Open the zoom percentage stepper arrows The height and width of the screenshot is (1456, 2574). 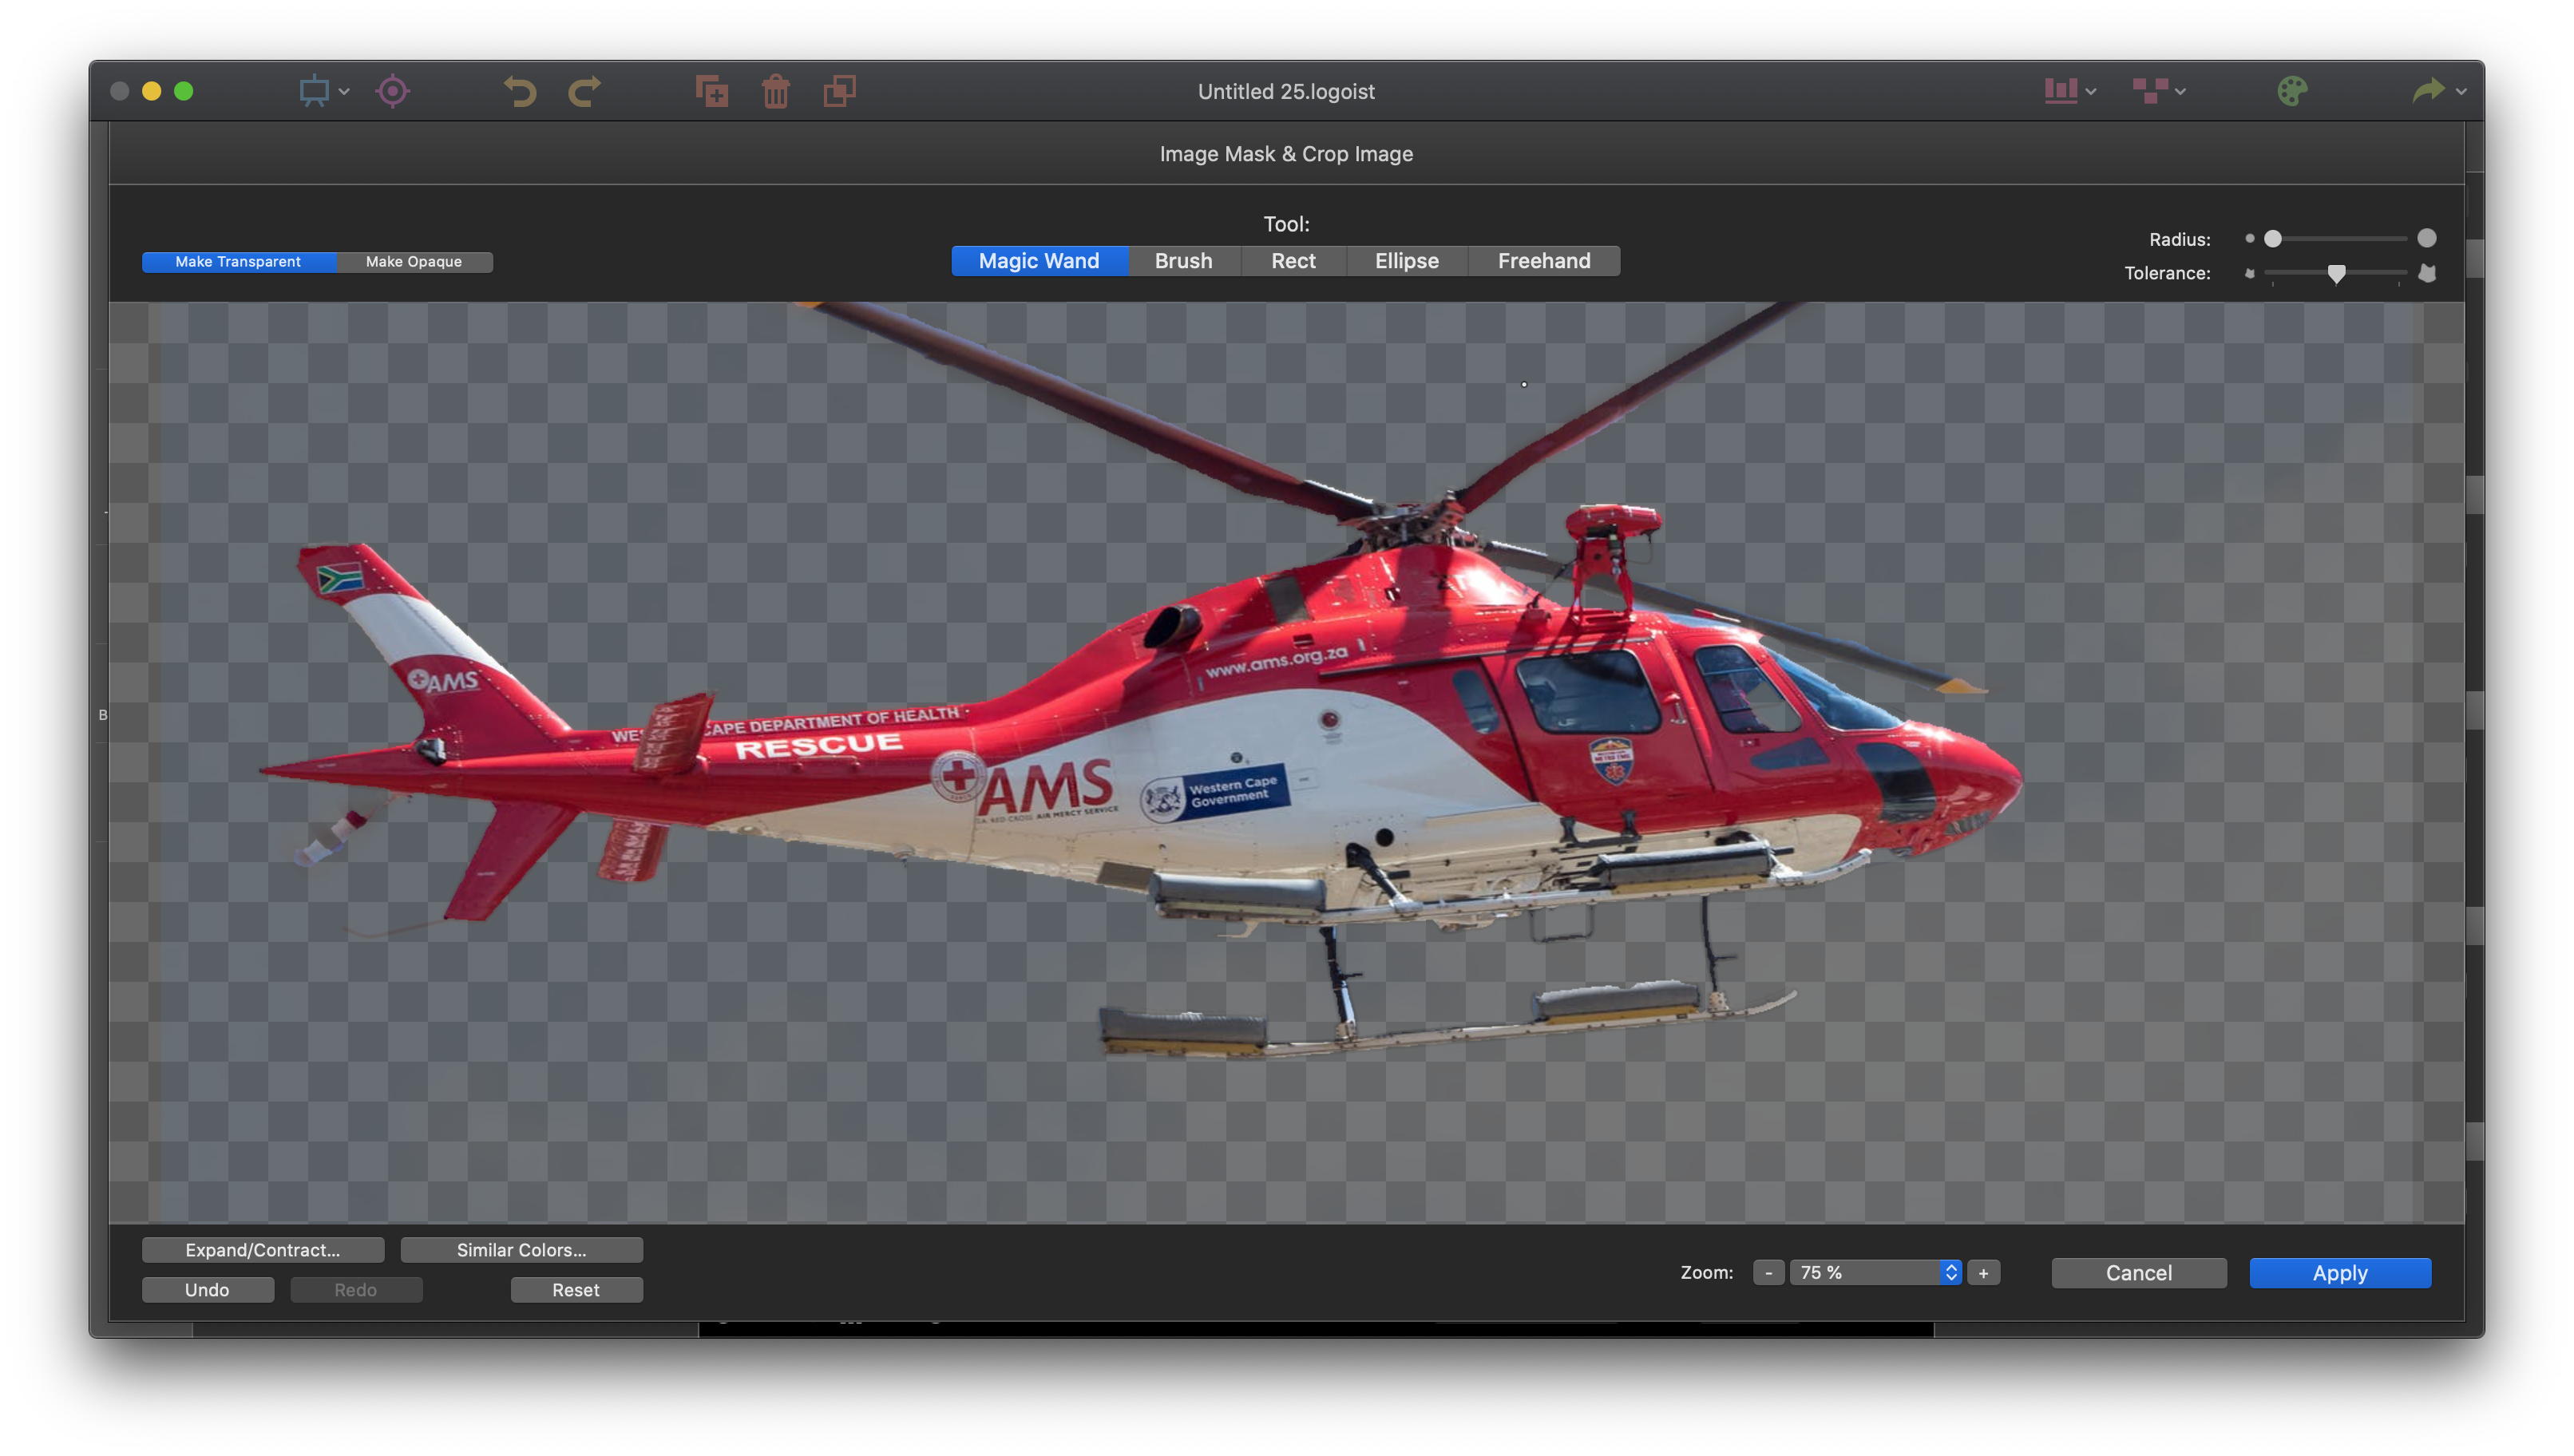coord(1951,1273)
